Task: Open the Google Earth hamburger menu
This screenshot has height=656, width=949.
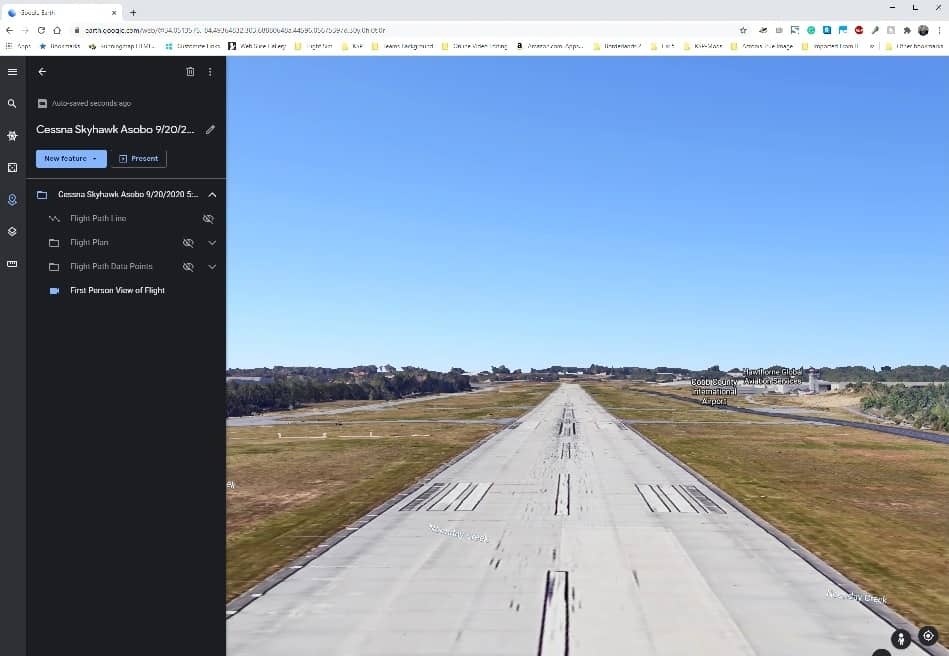Action: pos(12,72)
